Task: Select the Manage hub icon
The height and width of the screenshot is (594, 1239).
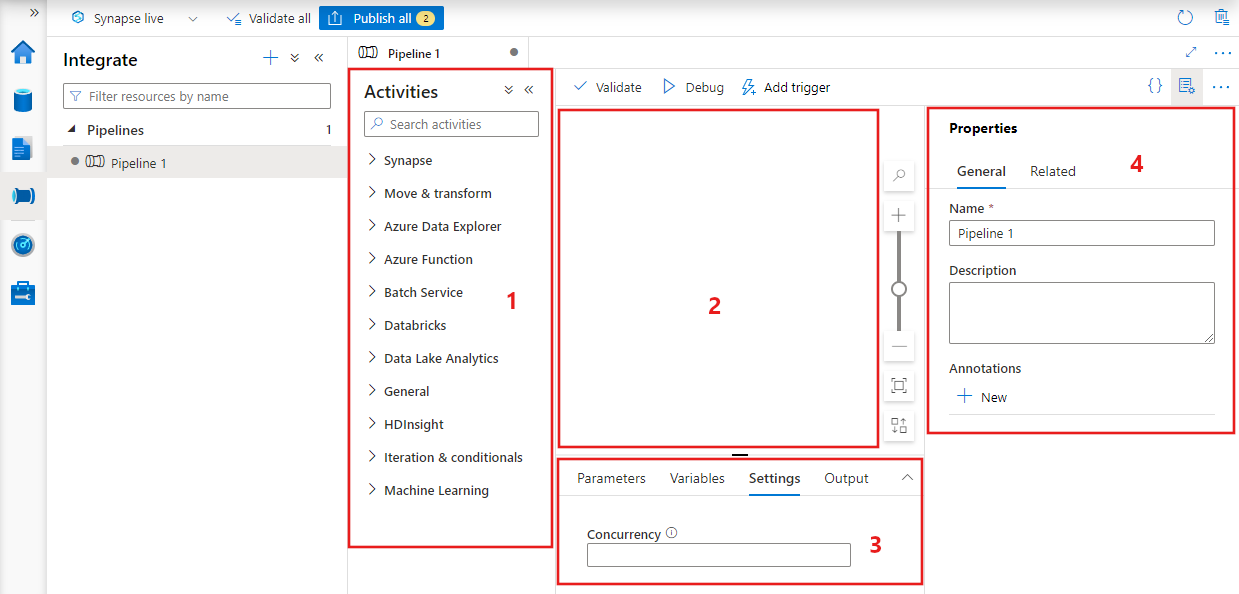Action: point(22,290)
